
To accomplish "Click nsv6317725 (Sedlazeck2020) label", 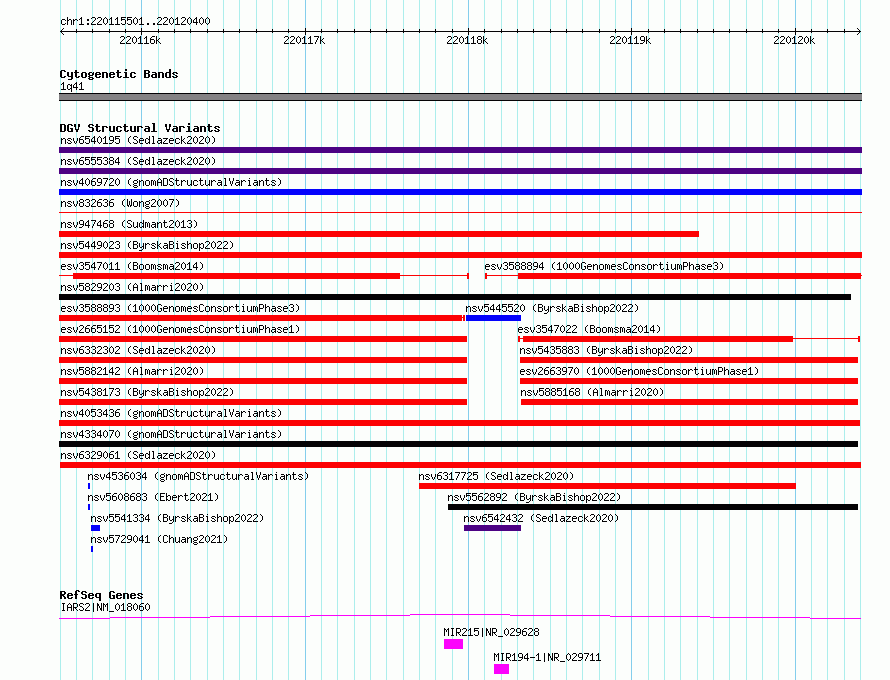I will point(496,476).
